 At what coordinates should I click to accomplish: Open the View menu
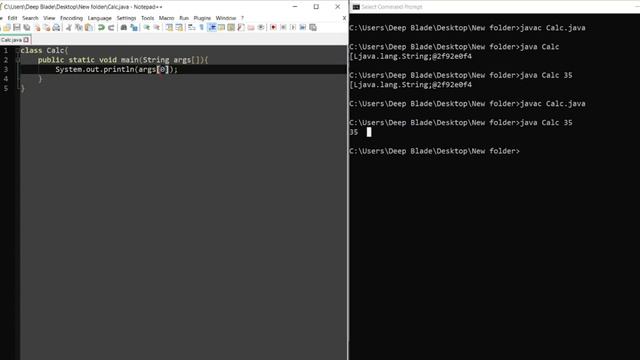pyautogui.click(x=49, y=18)
